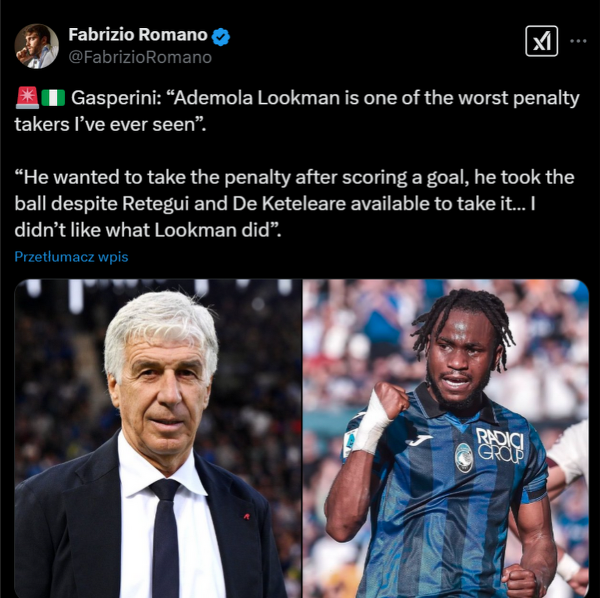Open the photo of the player in striped jersey
The height and width of the screenshot is (598, 600).
click(446, 438)
